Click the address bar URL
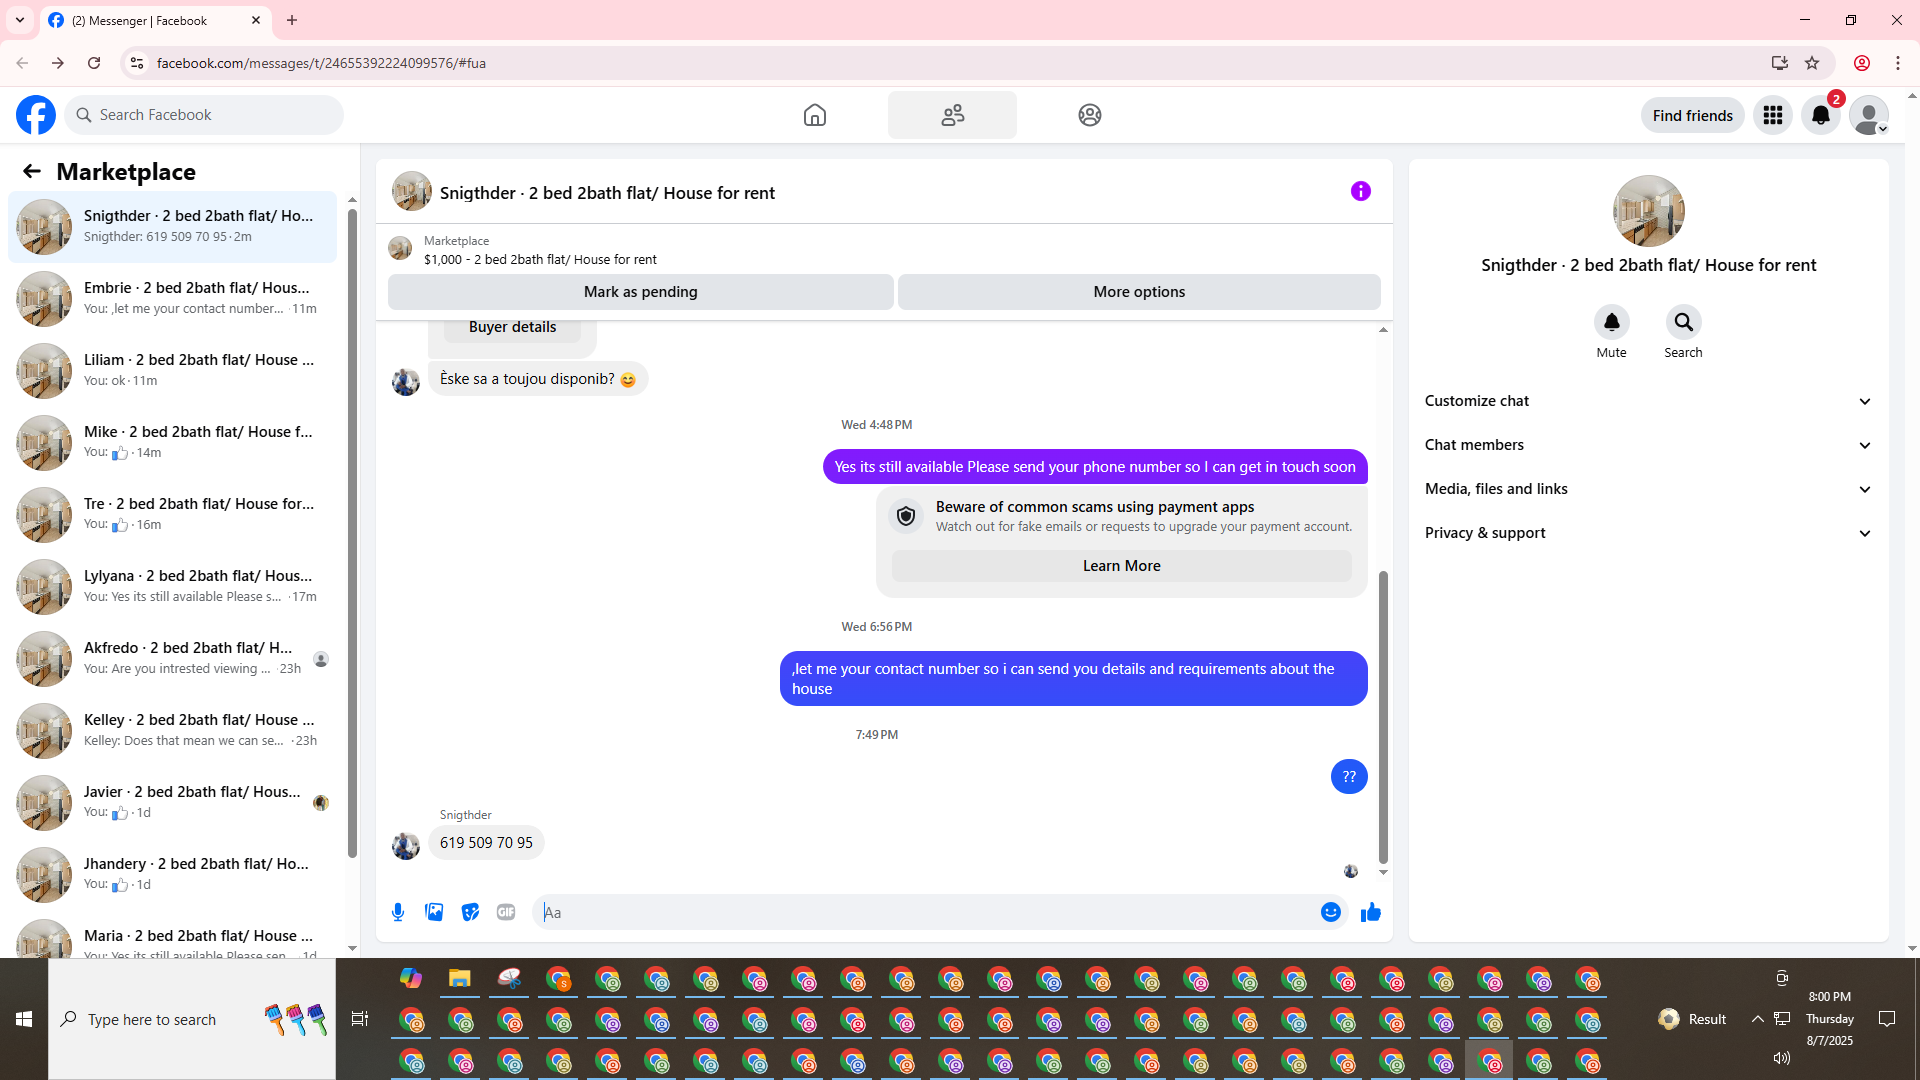Image resolution: width=1920 pixels, height=1080 pixels. [321, 63]
